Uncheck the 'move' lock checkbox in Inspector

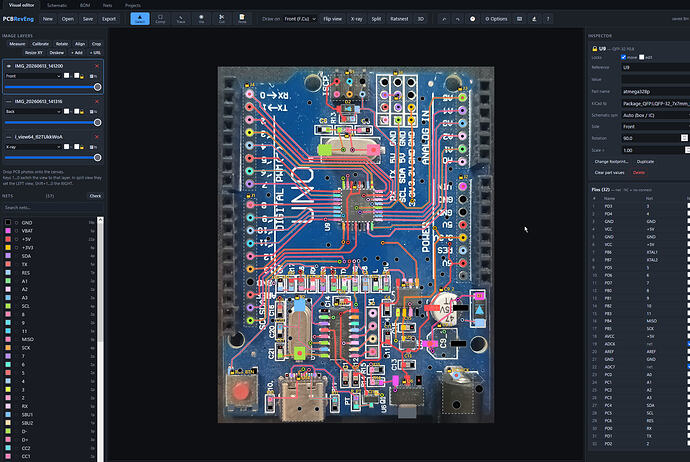(623, 57)
